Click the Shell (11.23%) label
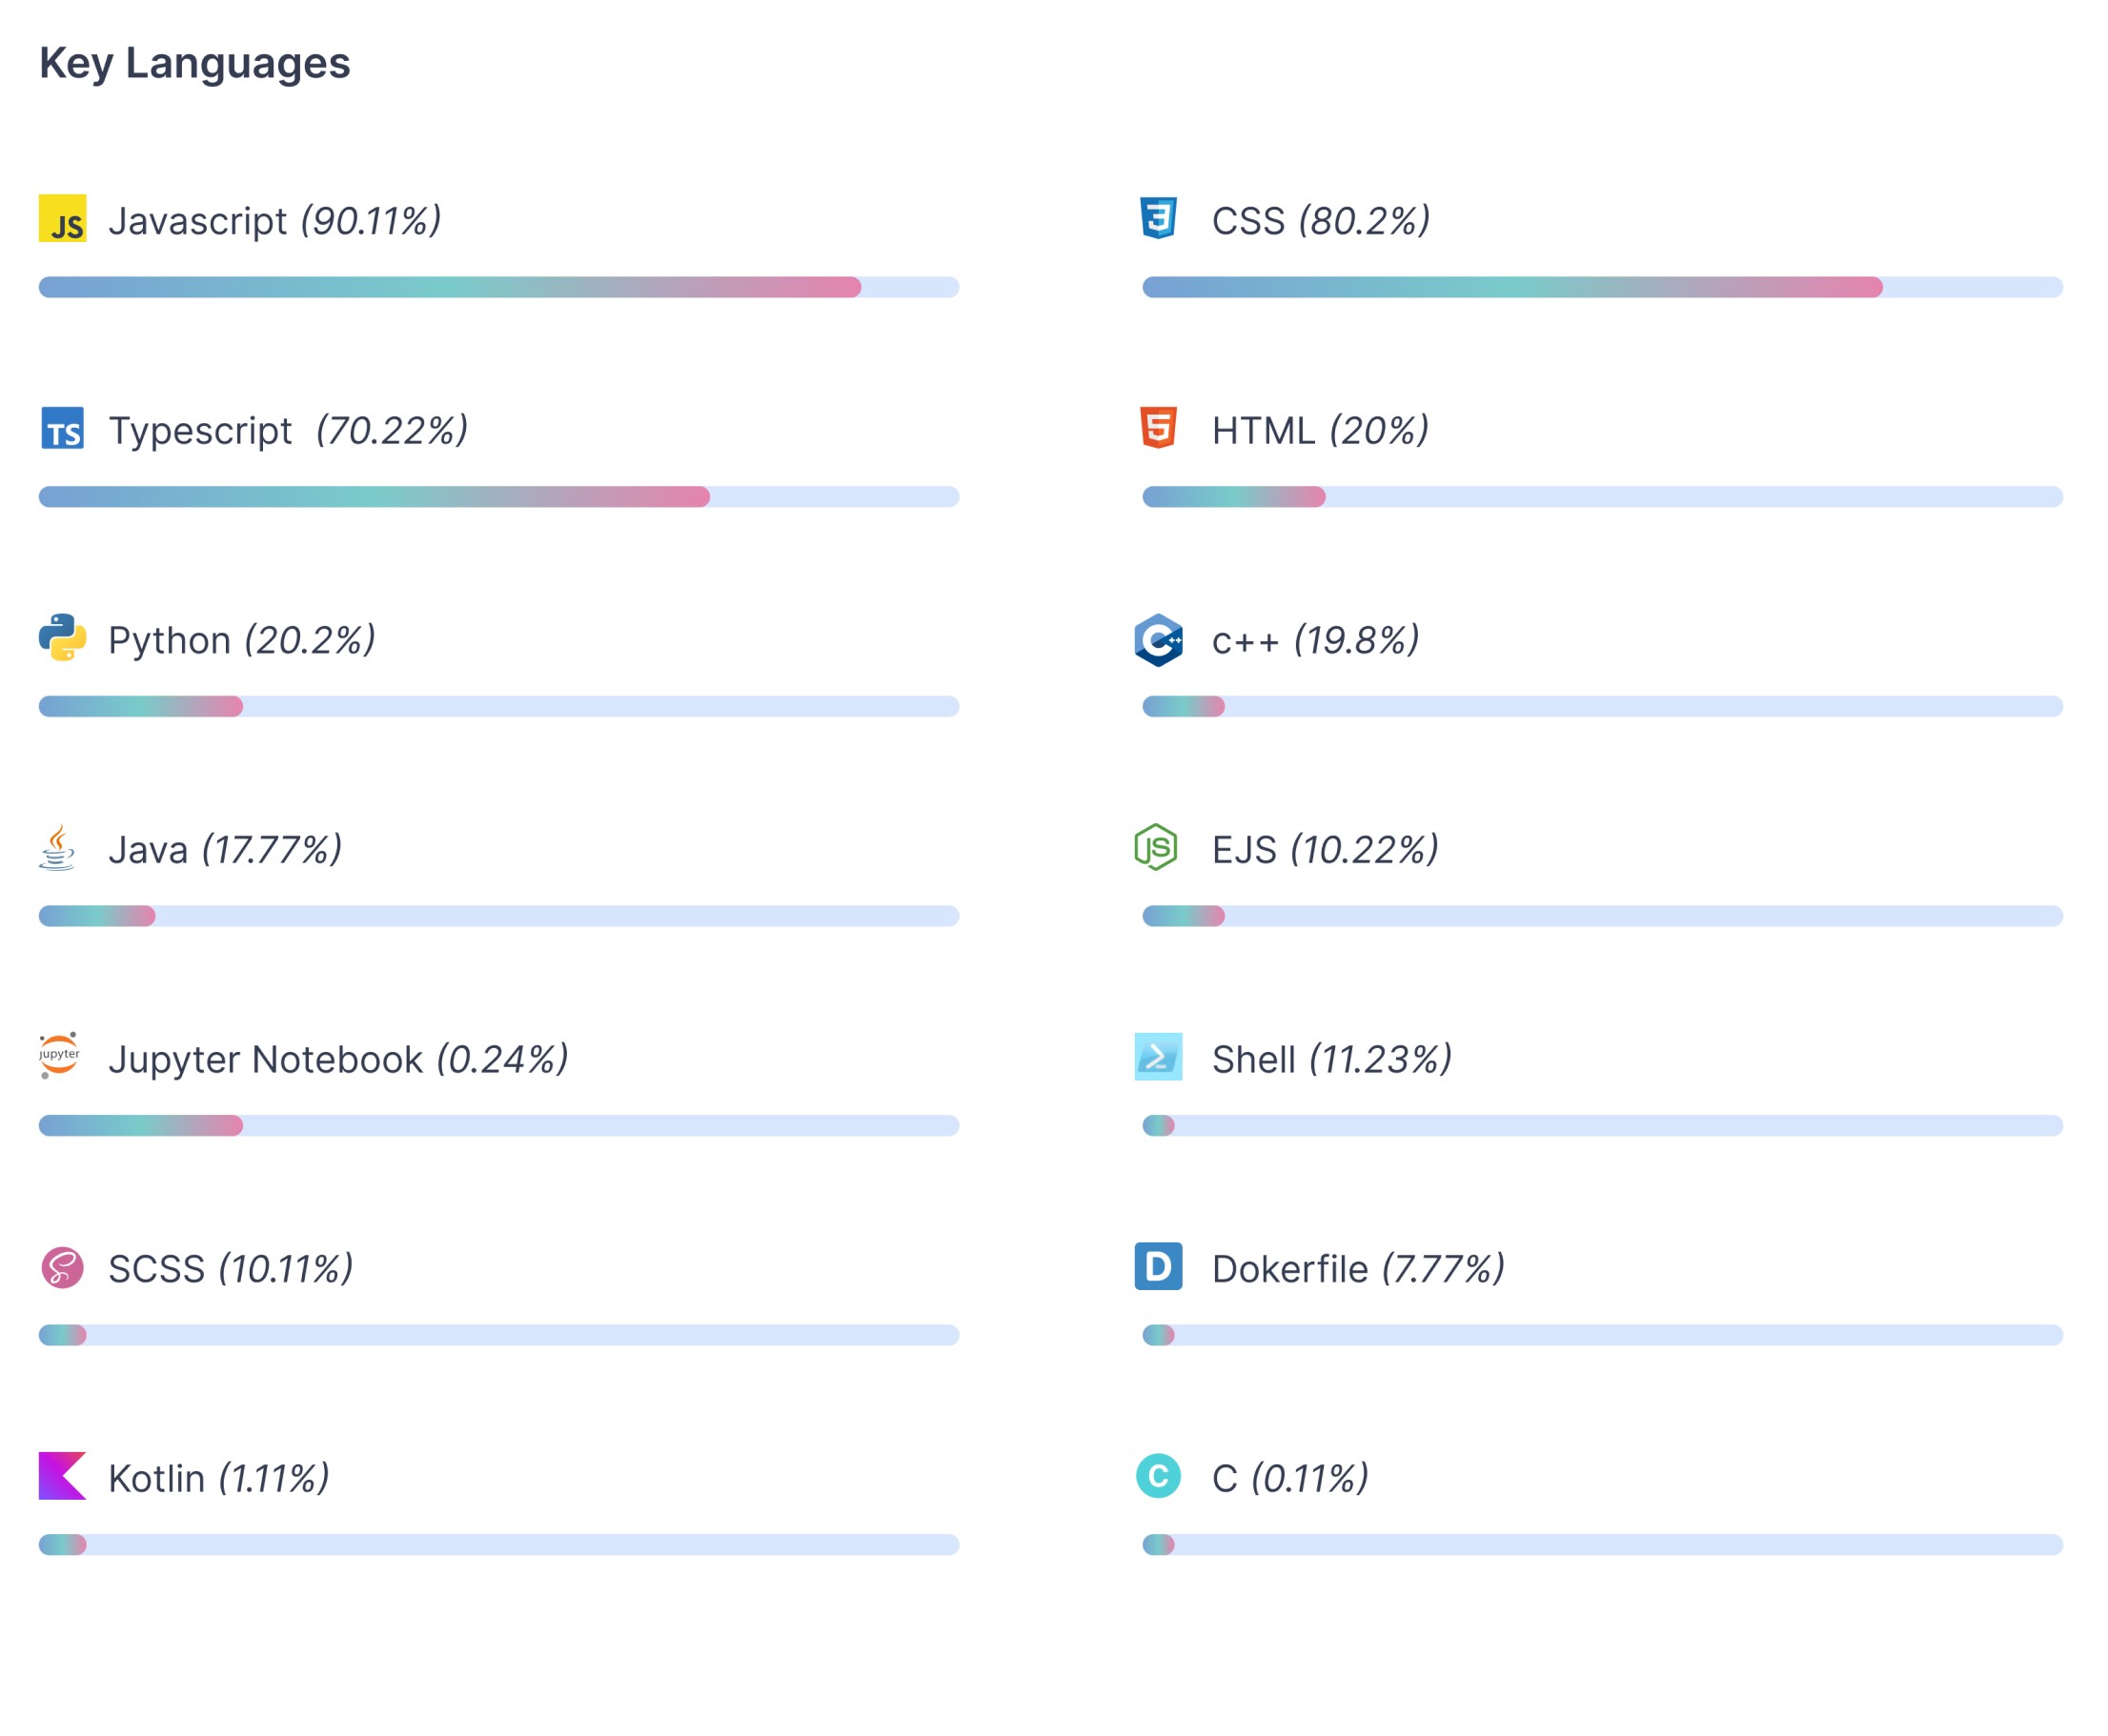The height and width of the screenshot is (1736, 2108). tap(1330, 1059)
